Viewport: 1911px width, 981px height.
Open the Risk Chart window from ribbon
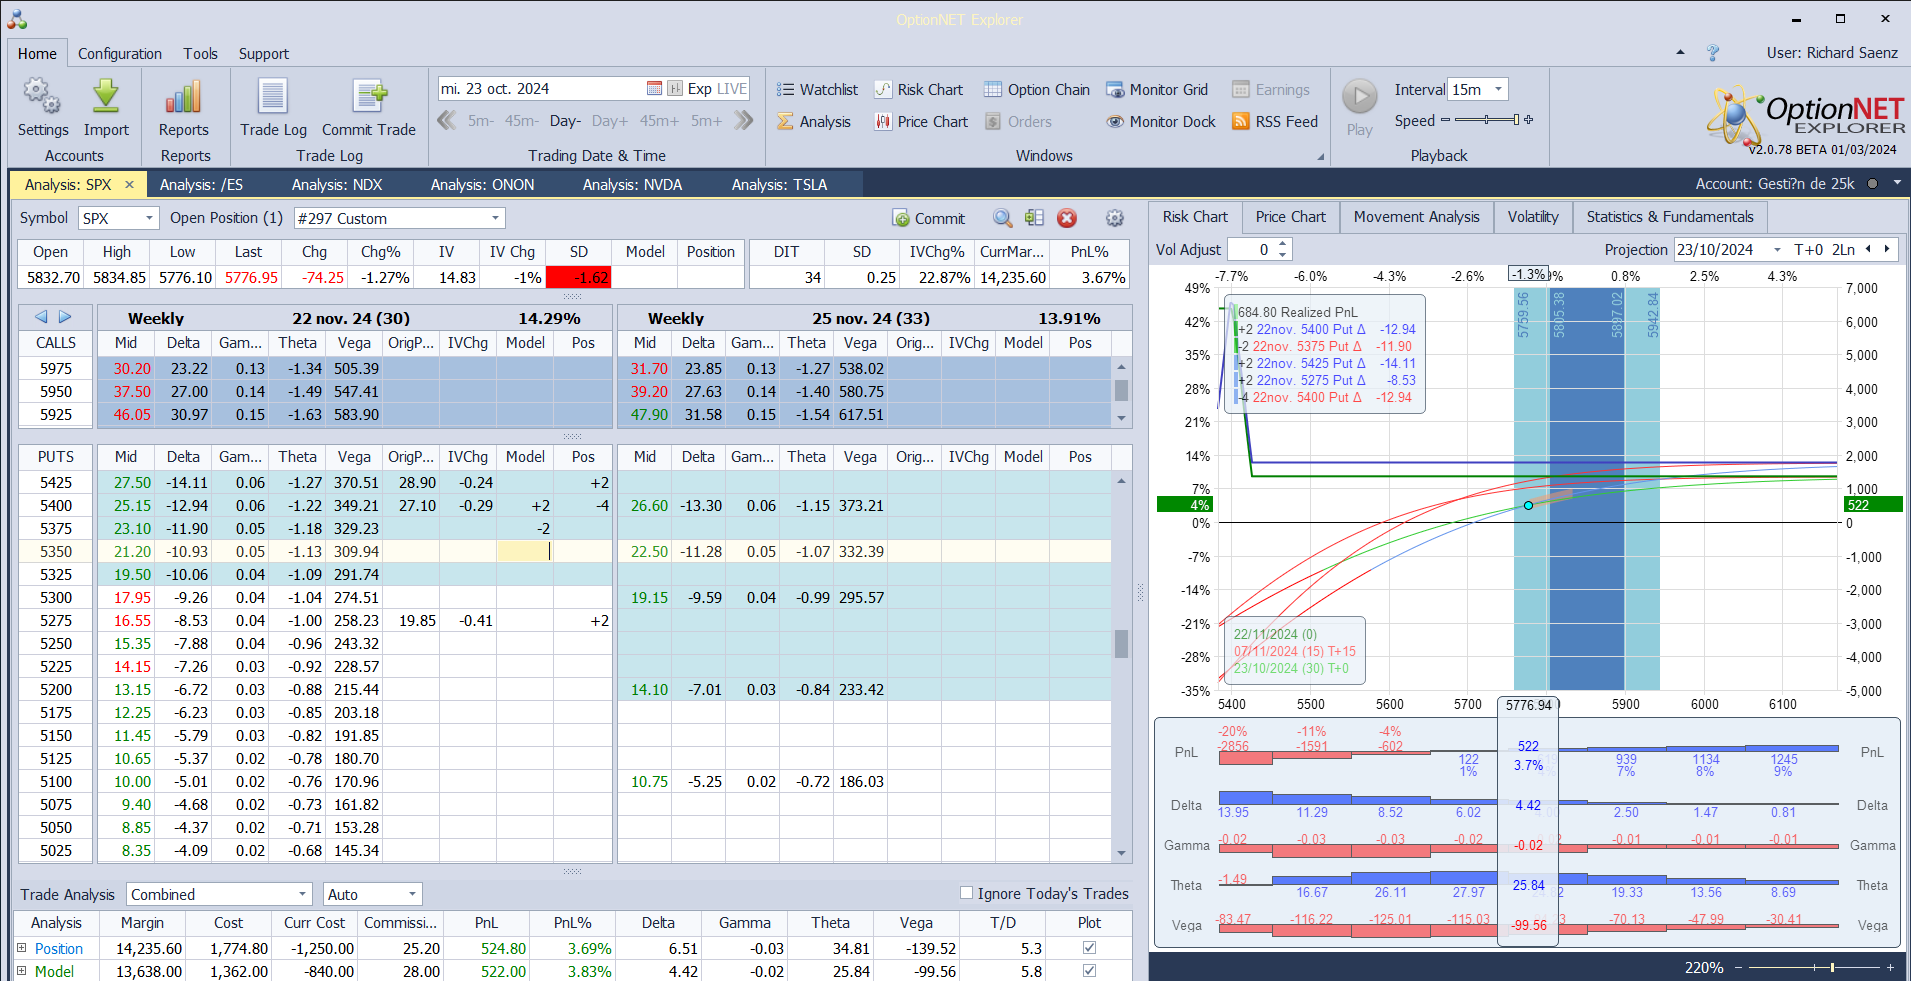[919, 90]
